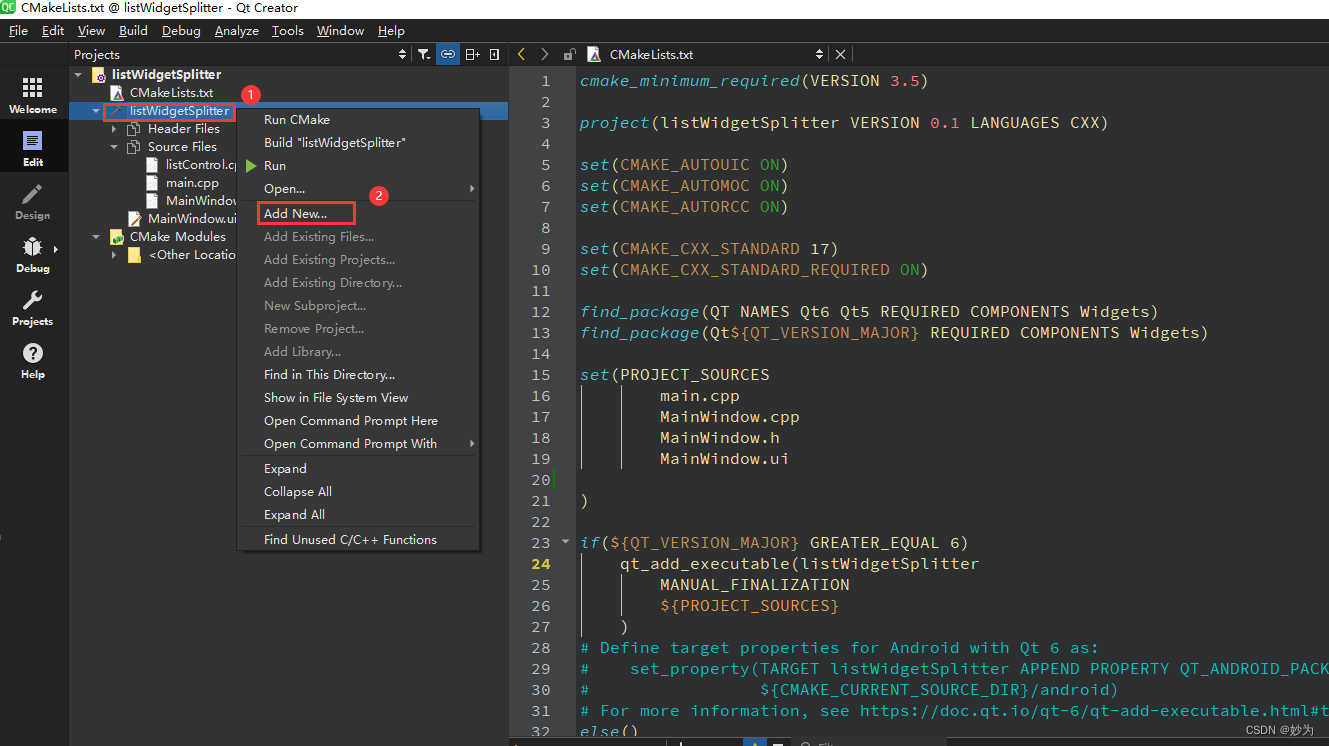This screenshot has height=746, width=1329.
Task: Click the MANUAL_FINALIZATION text on line 25
Action: [755, 585]
